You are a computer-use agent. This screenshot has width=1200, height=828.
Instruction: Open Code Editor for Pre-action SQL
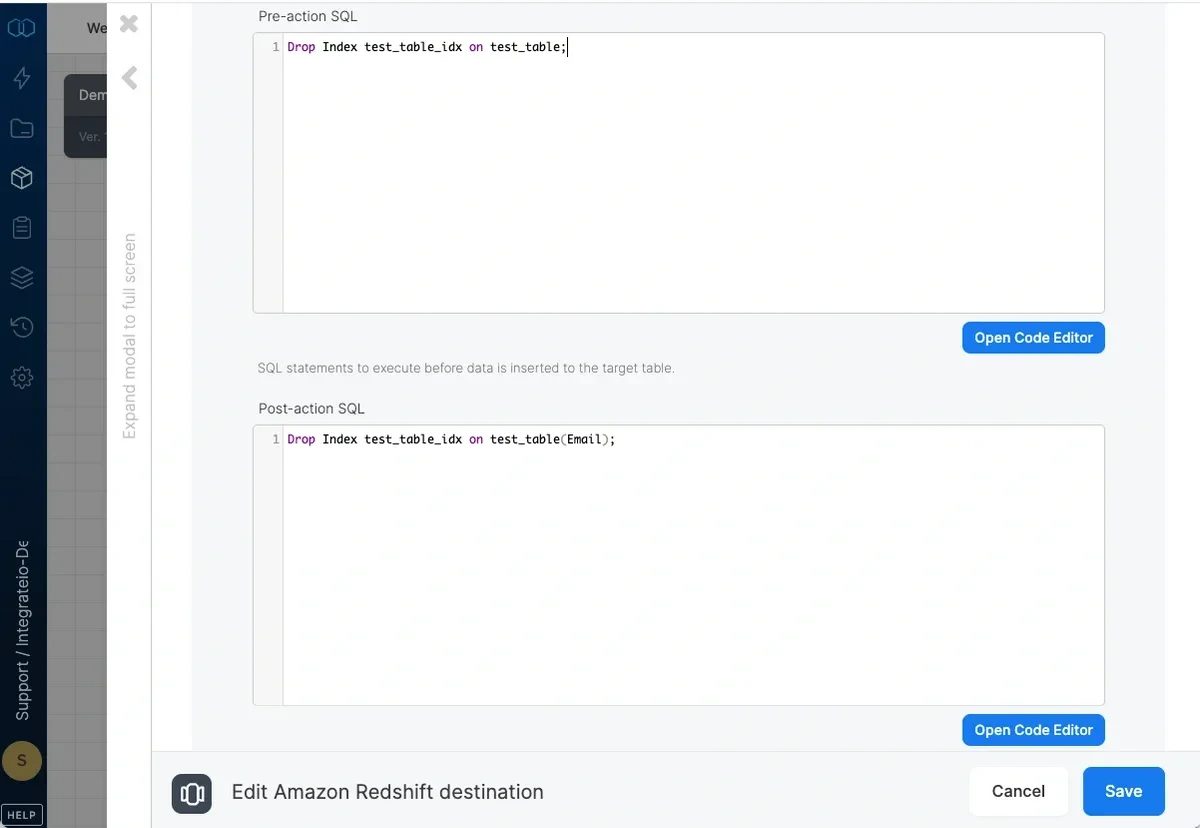pos(1033,337)
